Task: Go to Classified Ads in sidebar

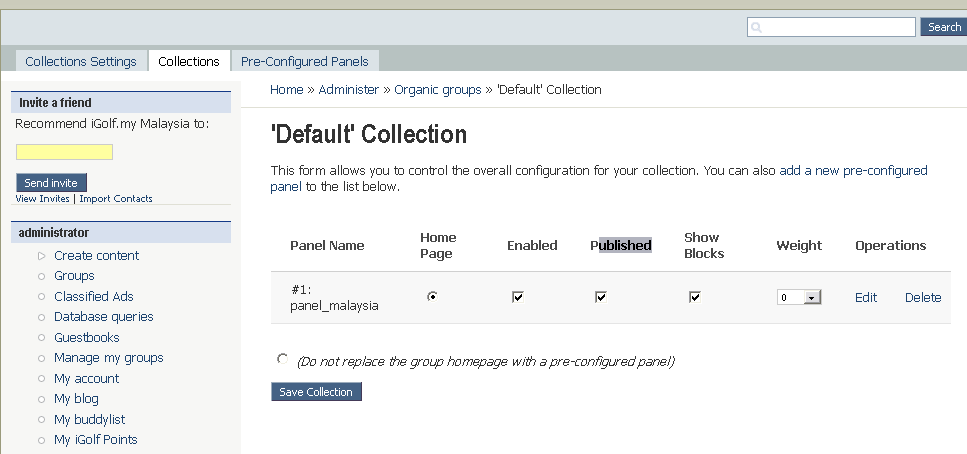Action: pos(93,297)
